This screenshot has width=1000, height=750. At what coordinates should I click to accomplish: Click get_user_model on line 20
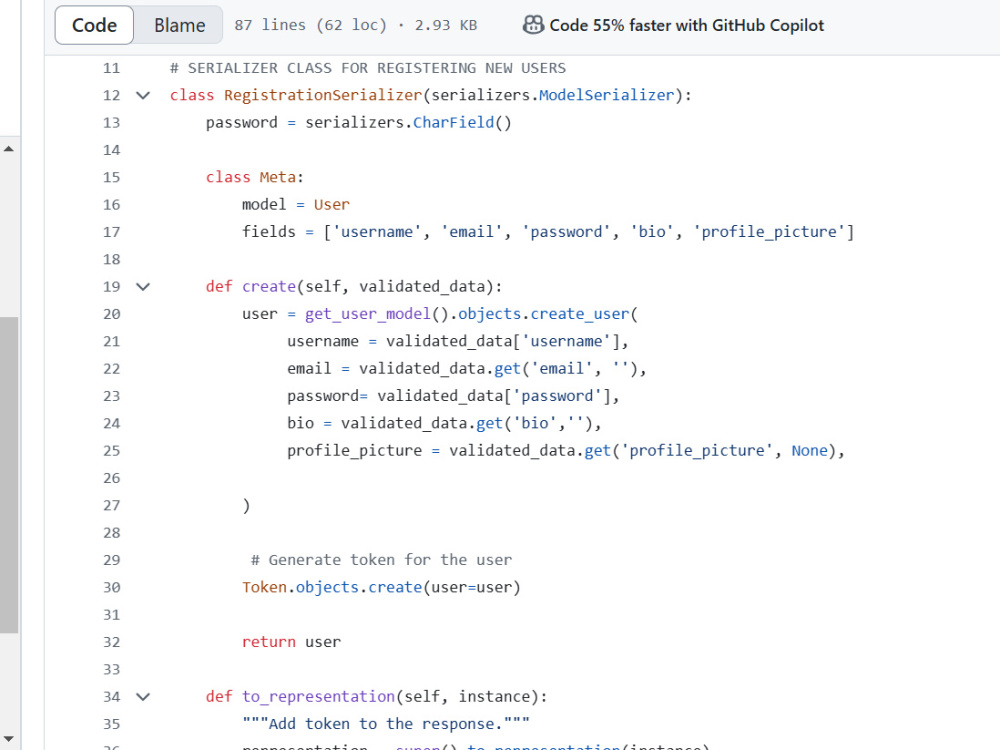368,314
